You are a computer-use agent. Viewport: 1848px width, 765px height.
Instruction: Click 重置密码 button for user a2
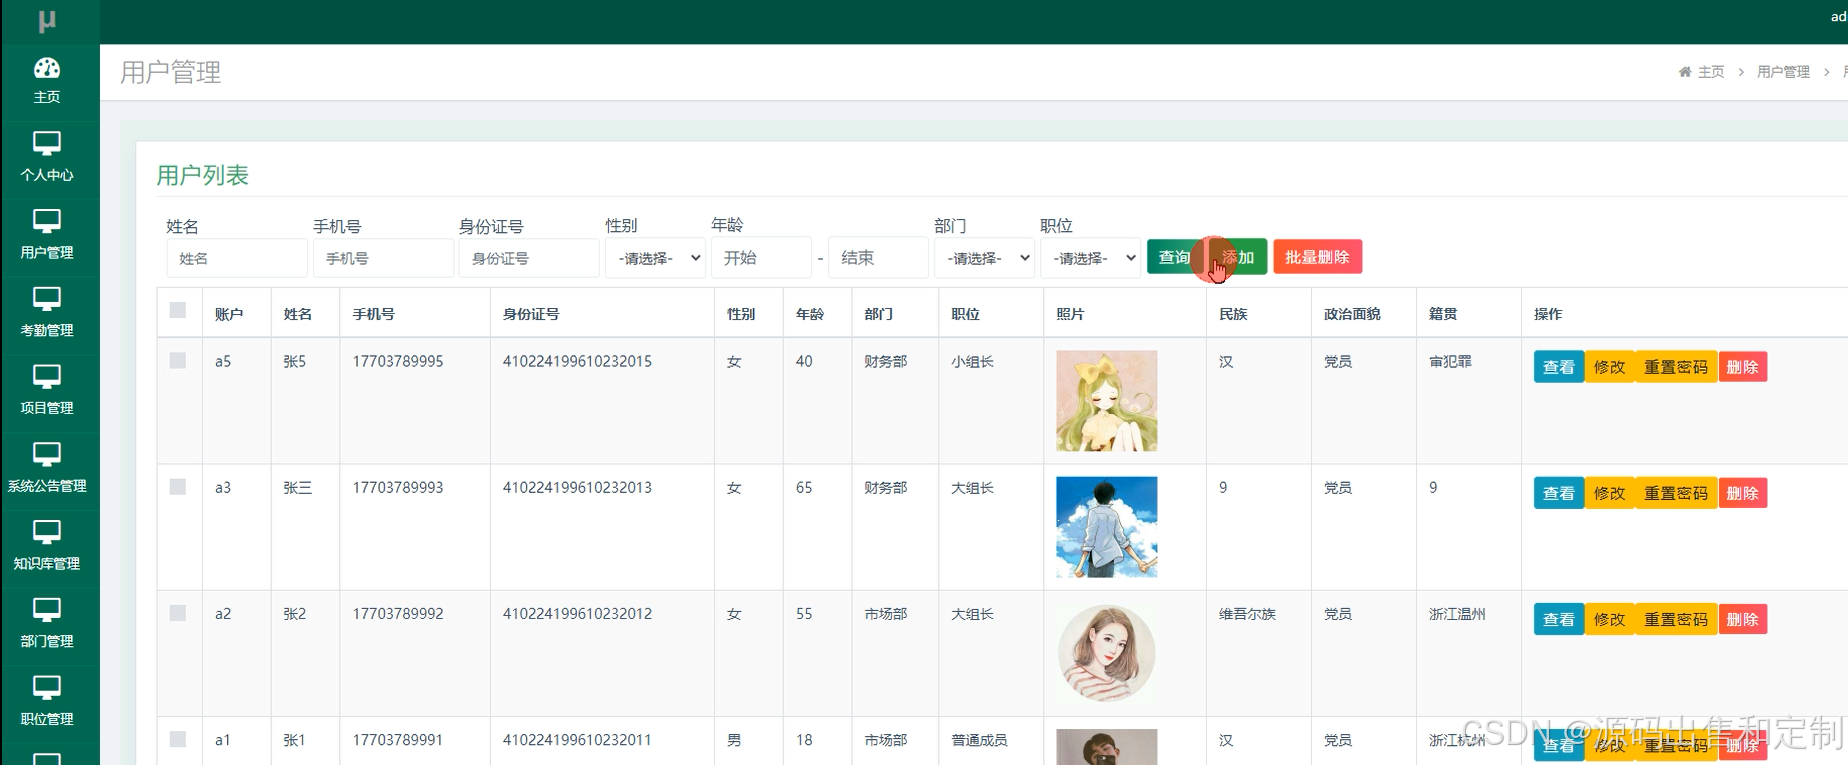pos(1676,619)
